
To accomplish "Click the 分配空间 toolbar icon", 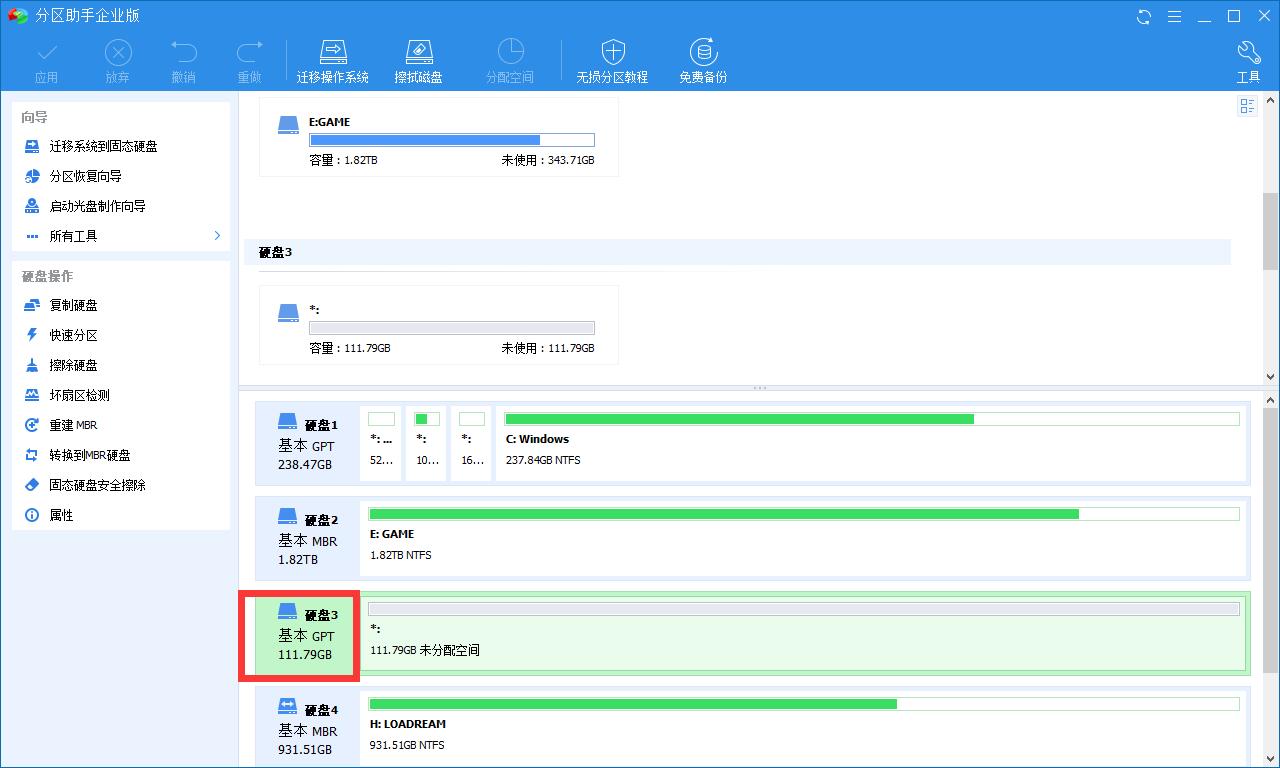I will [x=510, y=62].
